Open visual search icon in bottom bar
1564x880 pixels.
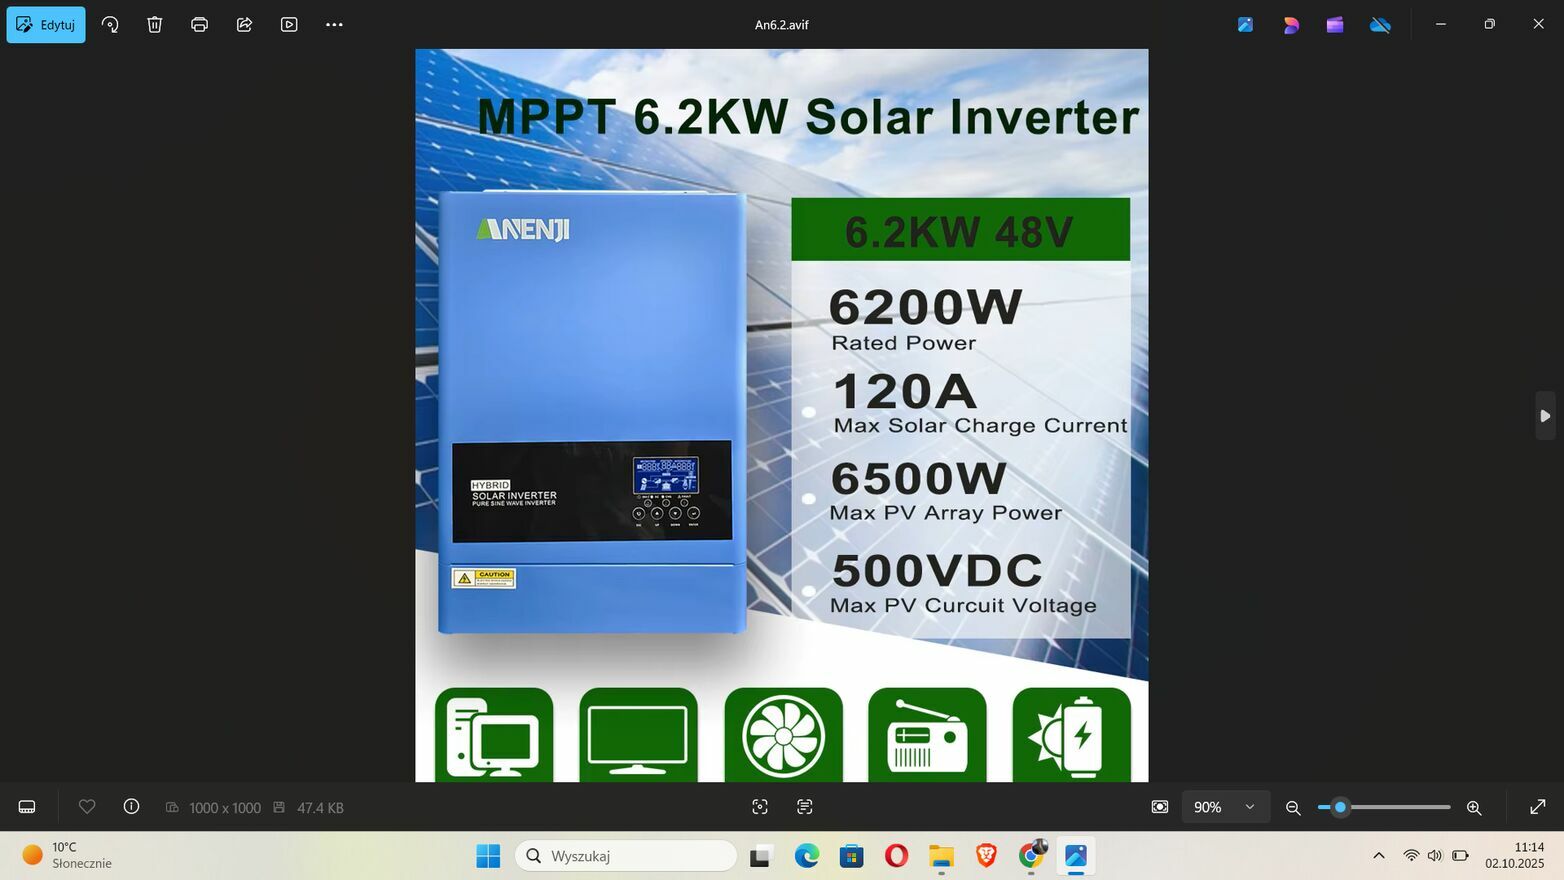760,807
